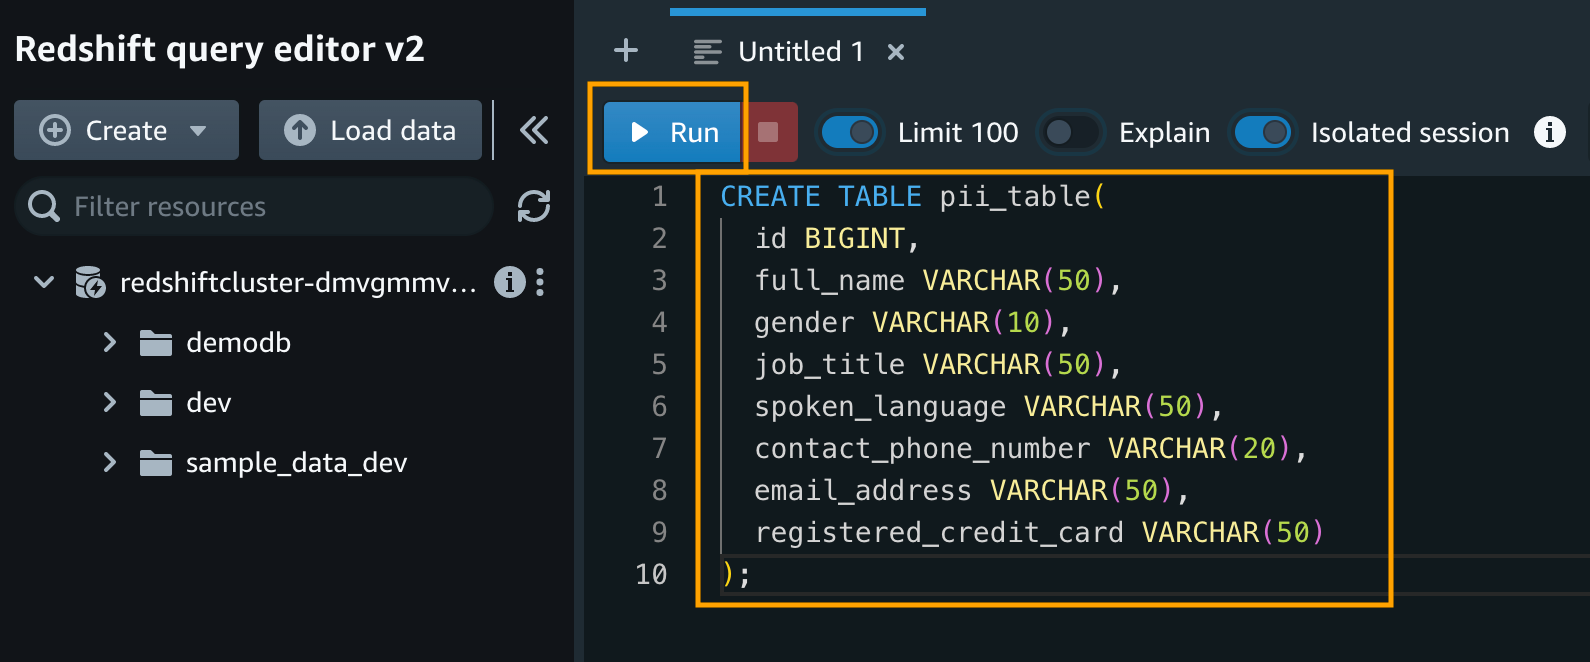Screen dimensions: 1590x662
Task: Open the Isolated session info icon
Action: point(1550,132)
